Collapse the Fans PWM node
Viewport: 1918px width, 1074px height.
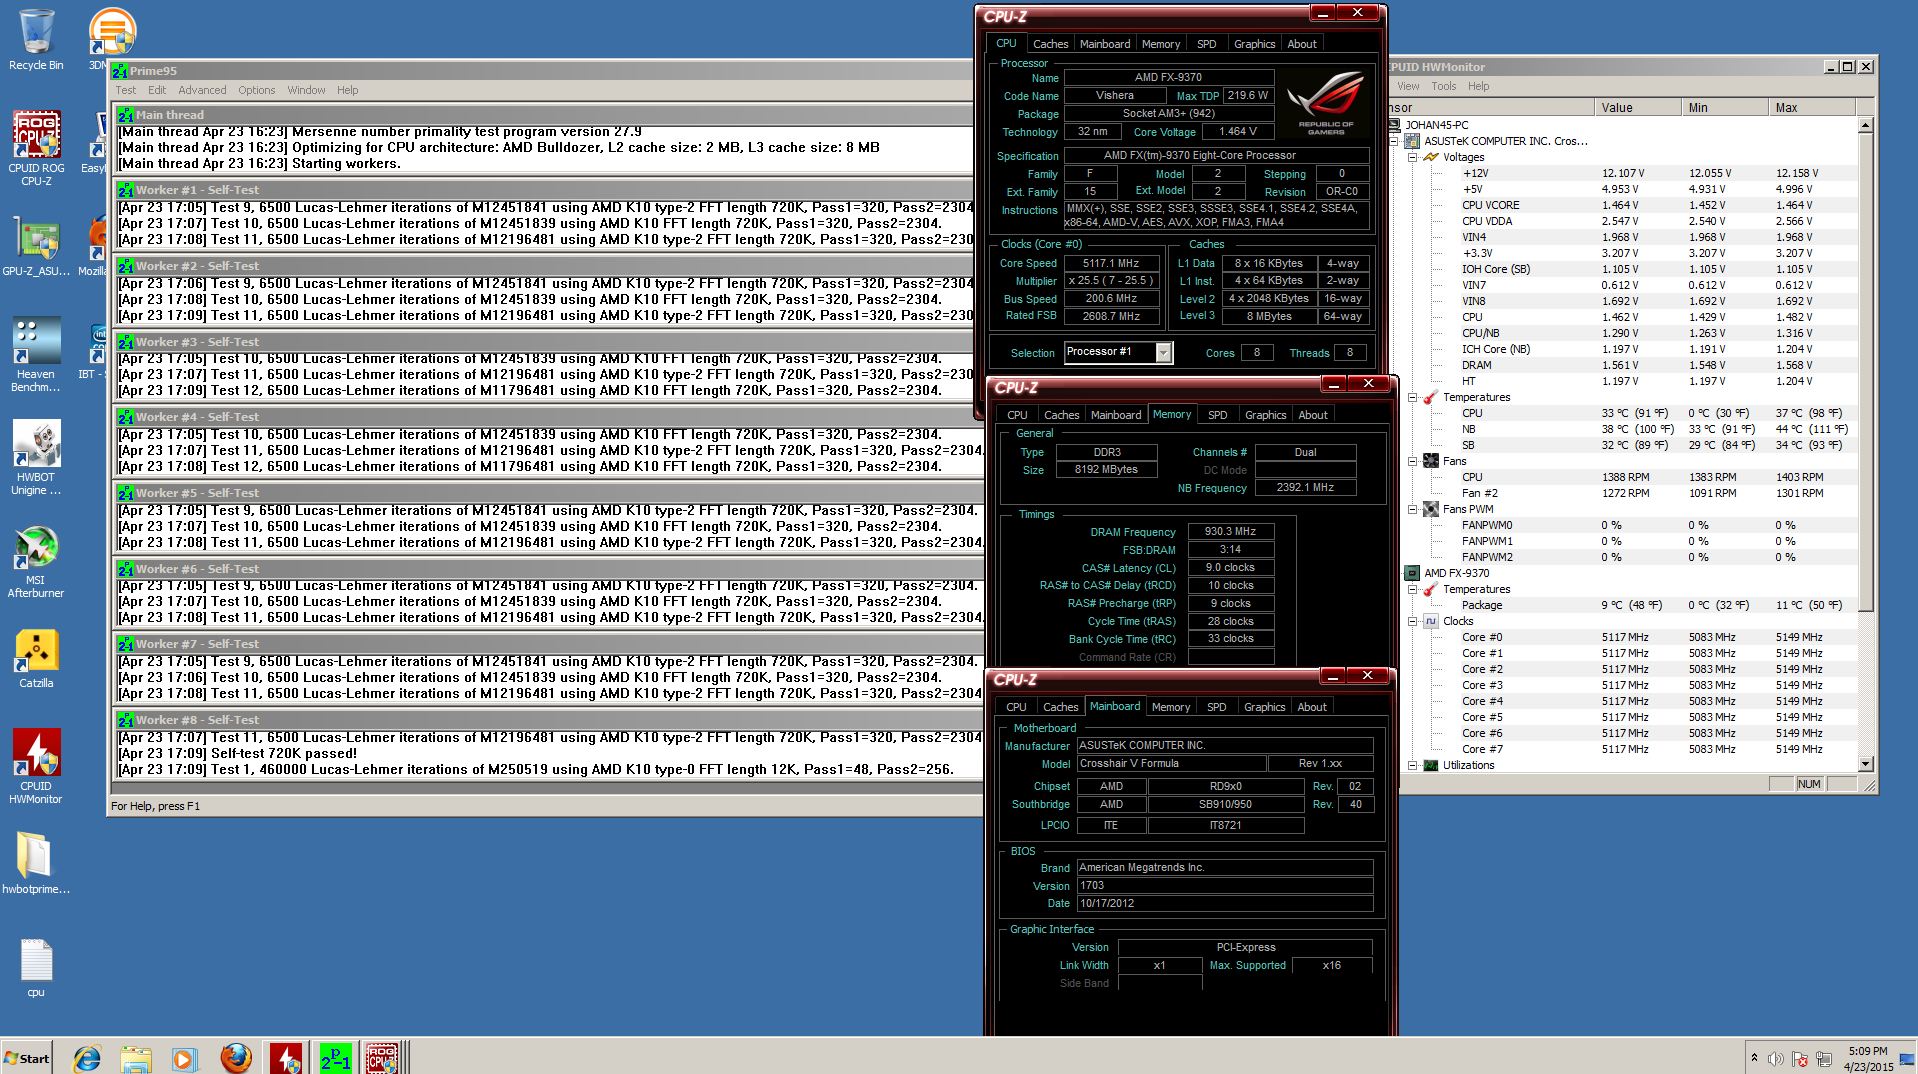1412,509
